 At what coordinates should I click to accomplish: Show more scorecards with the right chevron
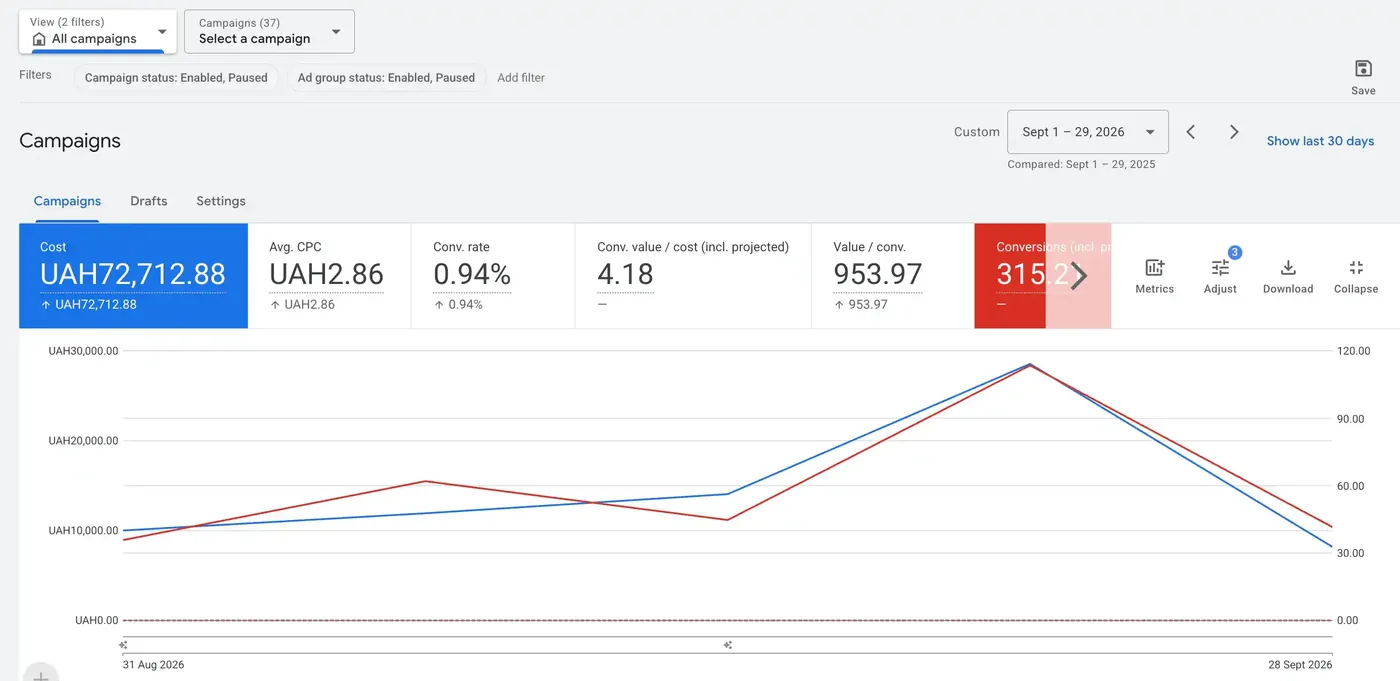[1078, 276]
